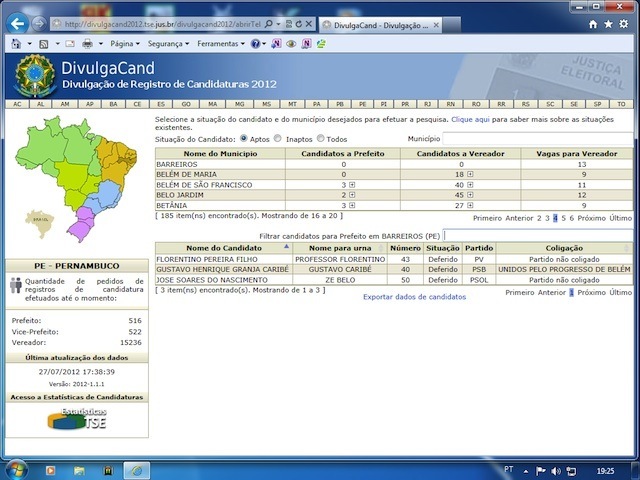
Task: Go to Próximo page of municipalities
Action: 593,217
